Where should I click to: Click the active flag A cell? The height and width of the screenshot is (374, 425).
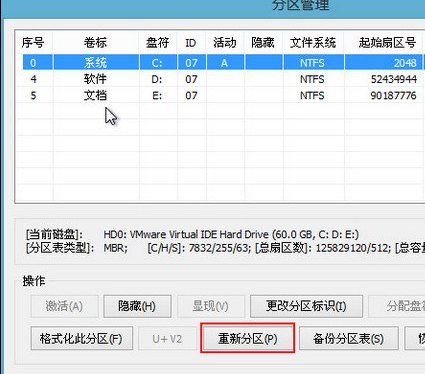(225, 63)
